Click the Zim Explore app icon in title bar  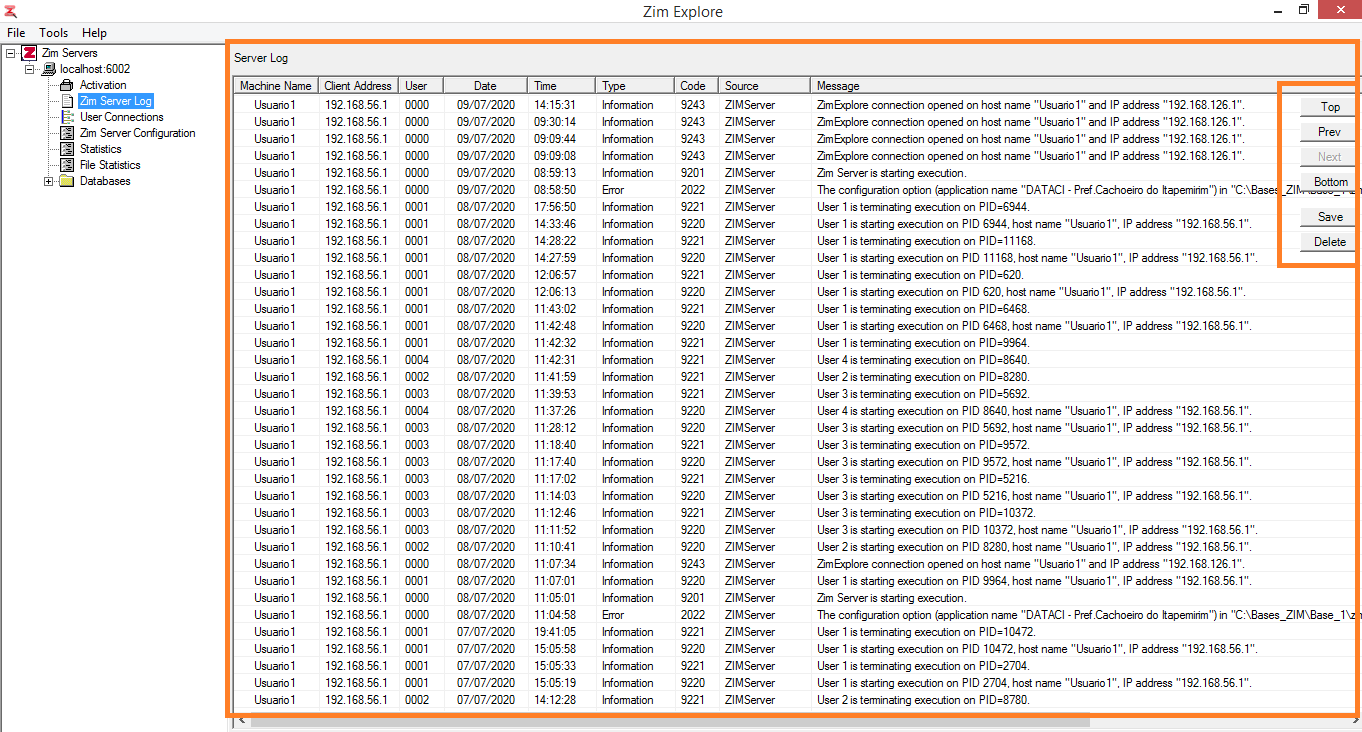(x=11, y=12)
